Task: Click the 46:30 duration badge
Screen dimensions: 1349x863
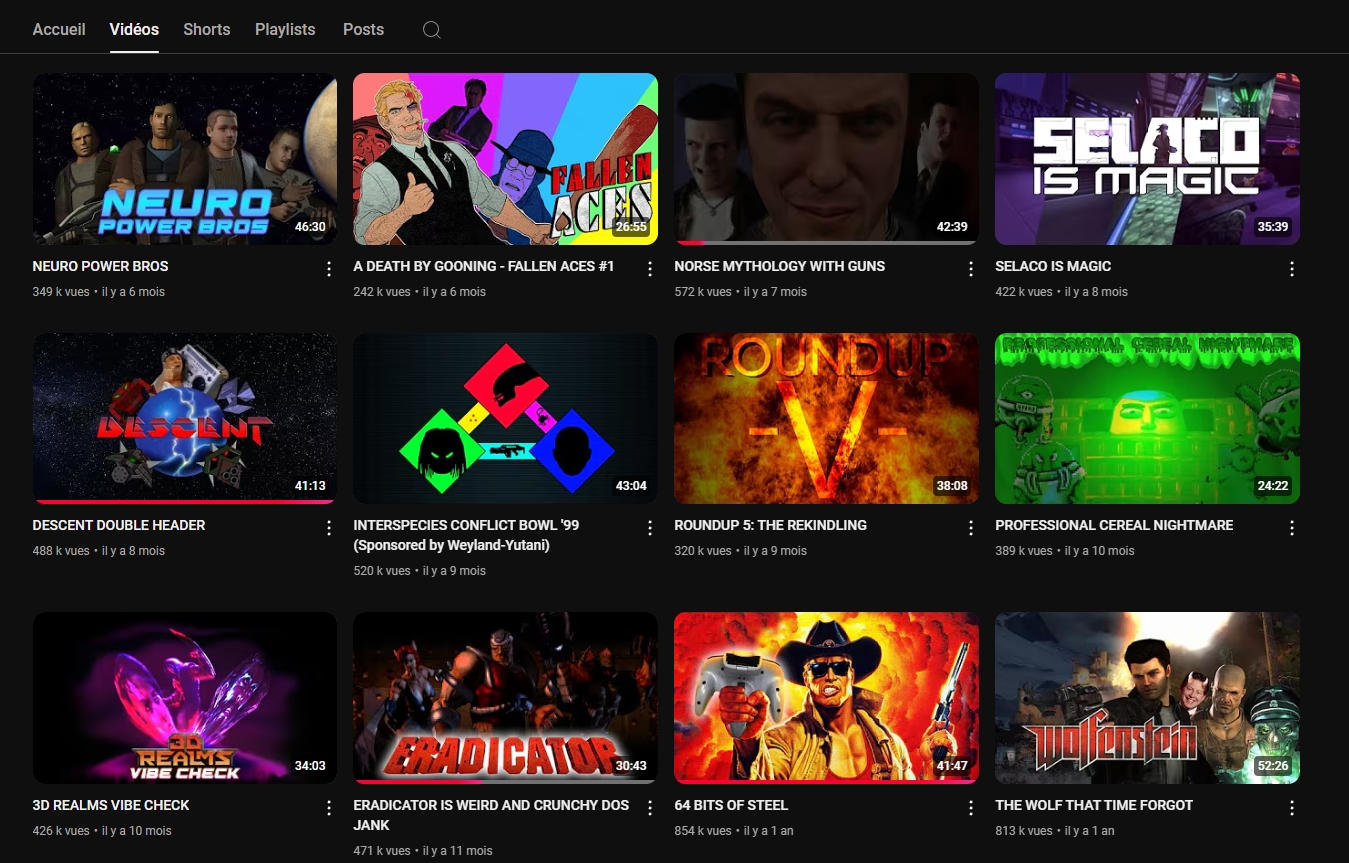Action: [x=310, y=227]
